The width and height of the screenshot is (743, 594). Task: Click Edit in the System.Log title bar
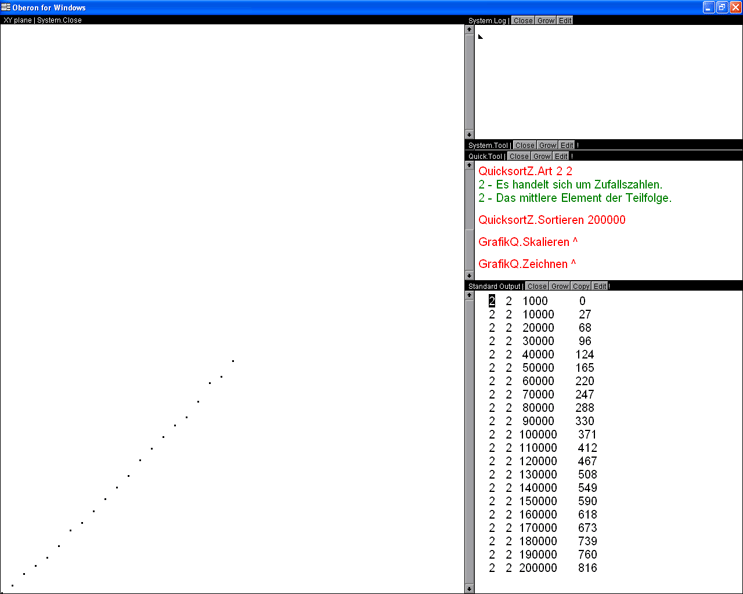tap(566, 20)
